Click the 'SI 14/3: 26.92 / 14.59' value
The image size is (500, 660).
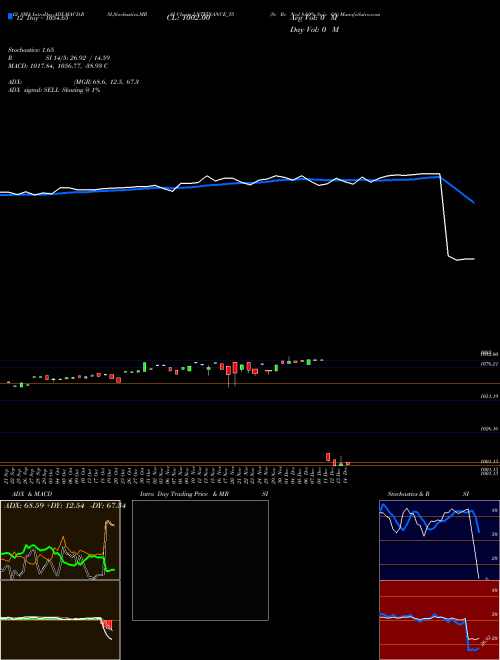78,58
